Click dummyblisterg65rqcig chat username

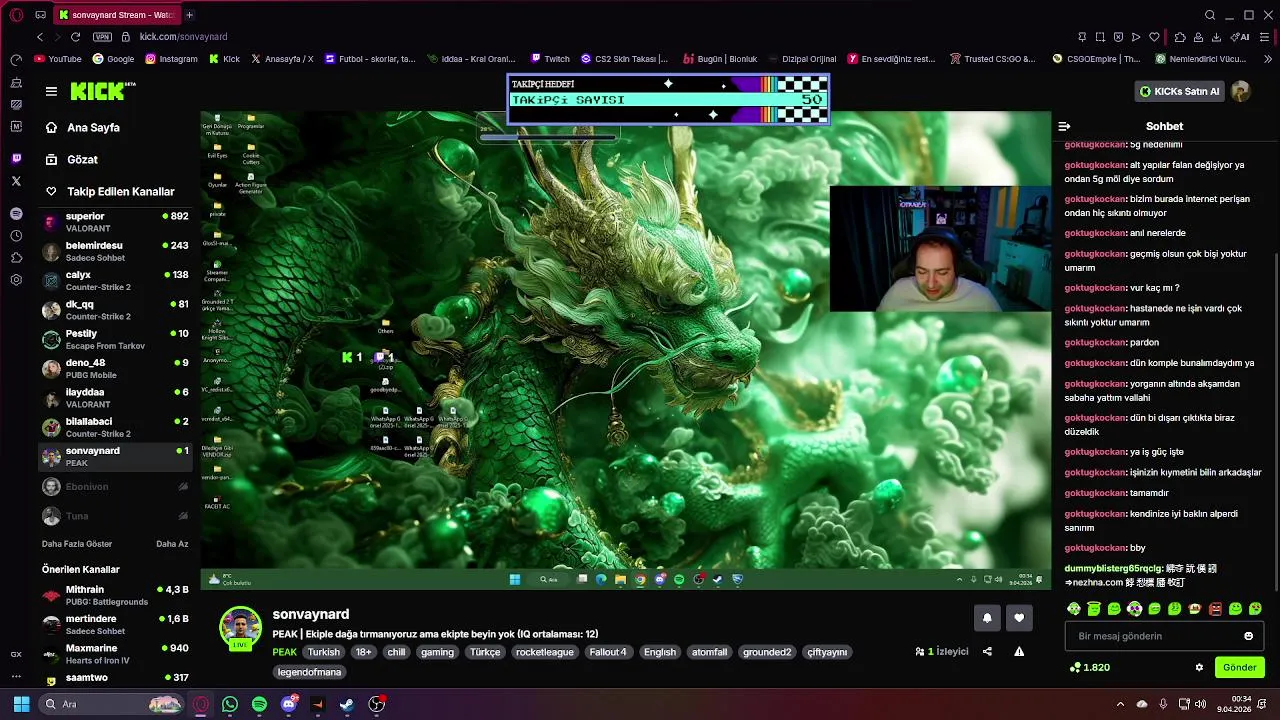(1113, 568)
